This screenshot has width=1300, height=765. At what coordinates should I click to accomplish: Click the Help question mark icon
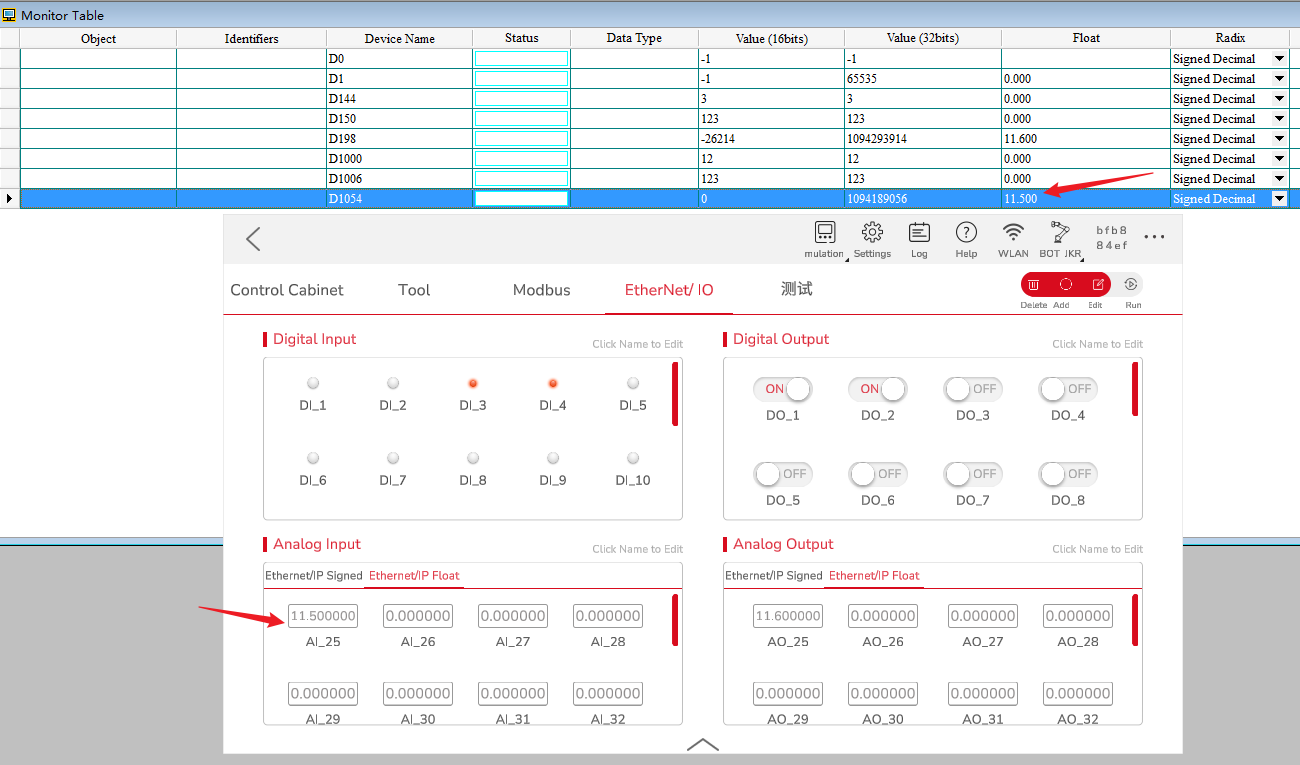(x=966, y=234)
